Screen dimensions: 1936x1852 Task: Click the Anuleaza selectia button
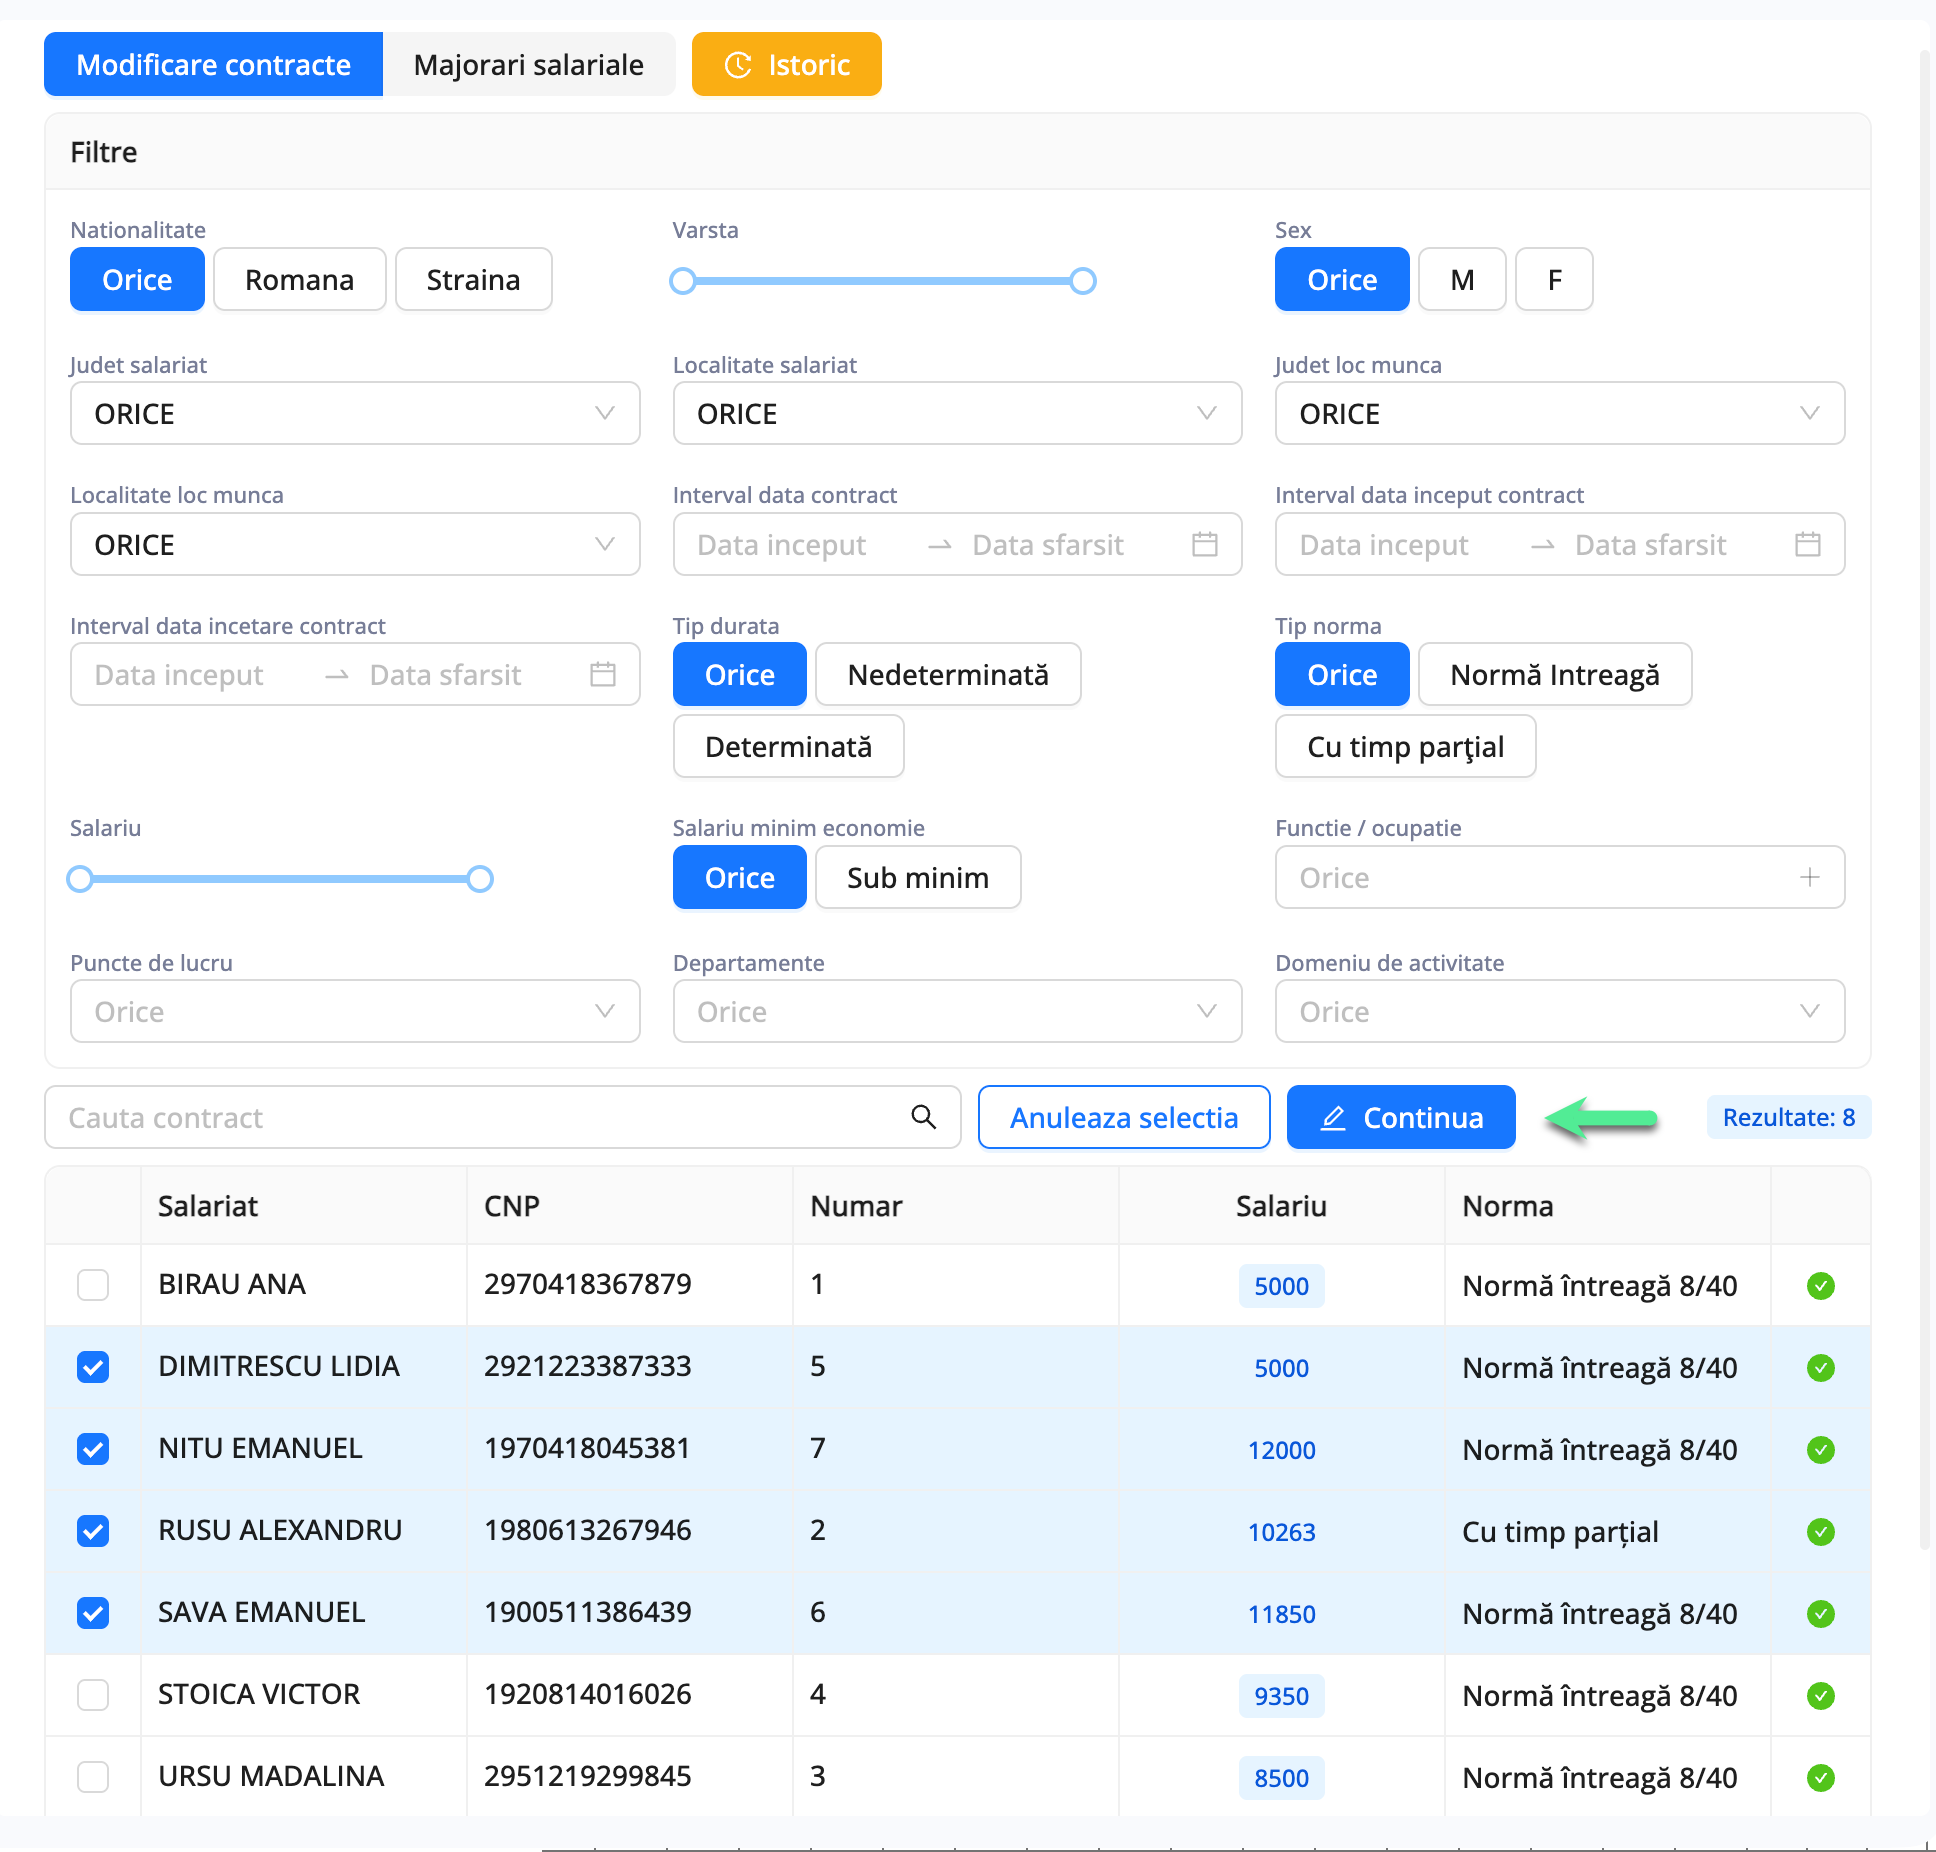[1123, 1117]
